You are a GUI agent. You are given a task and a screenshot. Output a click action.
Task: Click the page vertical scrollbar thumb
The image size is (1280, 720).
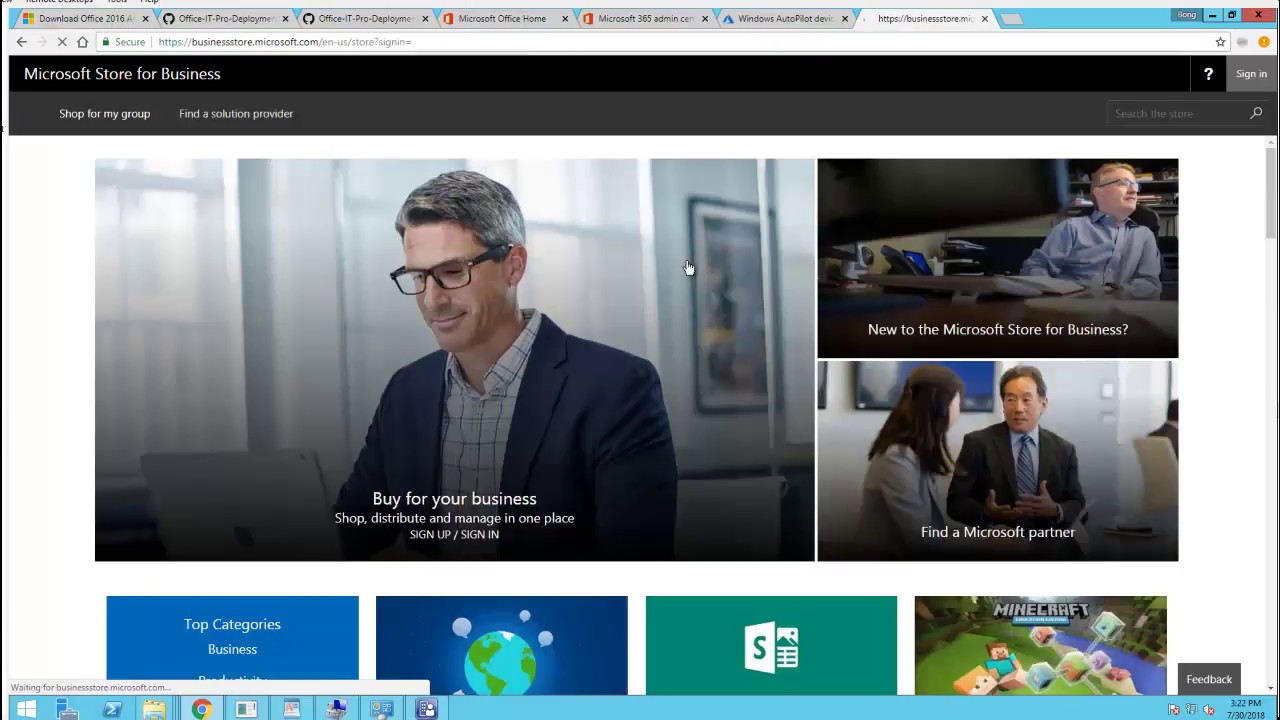1271,192
